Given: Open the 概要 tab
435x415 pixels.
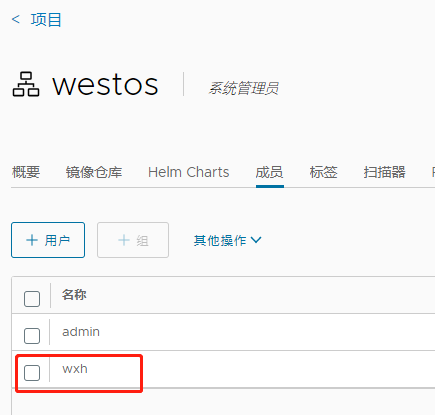Looking at the screenshot, I should 26,172.
